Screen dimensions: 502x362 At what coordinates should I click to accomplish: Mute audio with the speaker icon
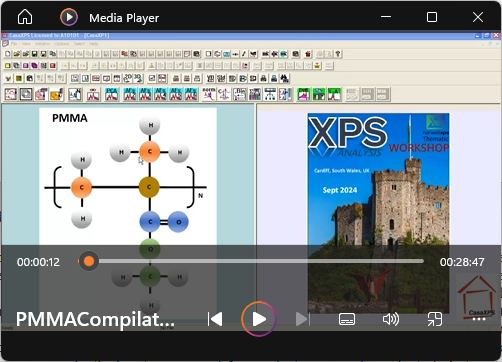tap(391, 319)
